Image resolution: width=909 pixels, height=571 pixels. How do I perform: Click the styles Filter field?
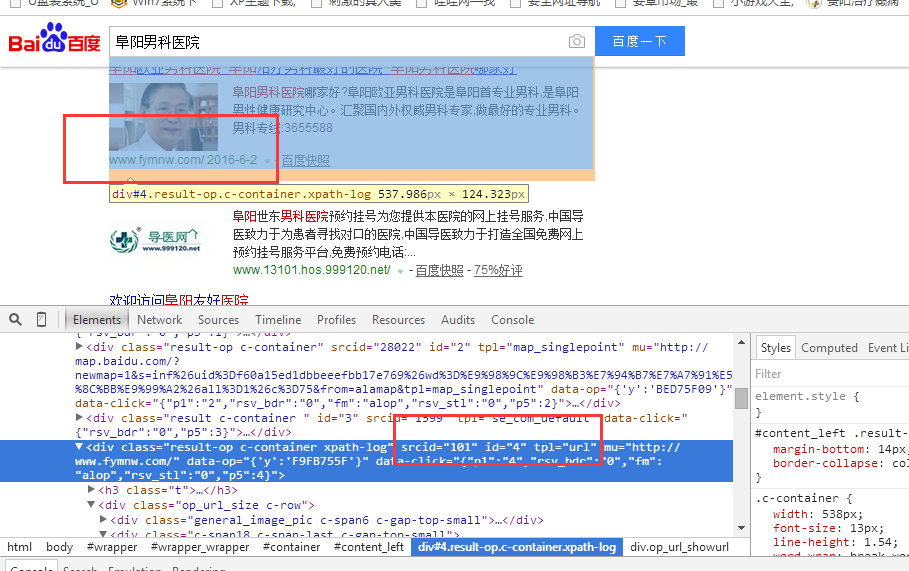[x=831, y=374]
